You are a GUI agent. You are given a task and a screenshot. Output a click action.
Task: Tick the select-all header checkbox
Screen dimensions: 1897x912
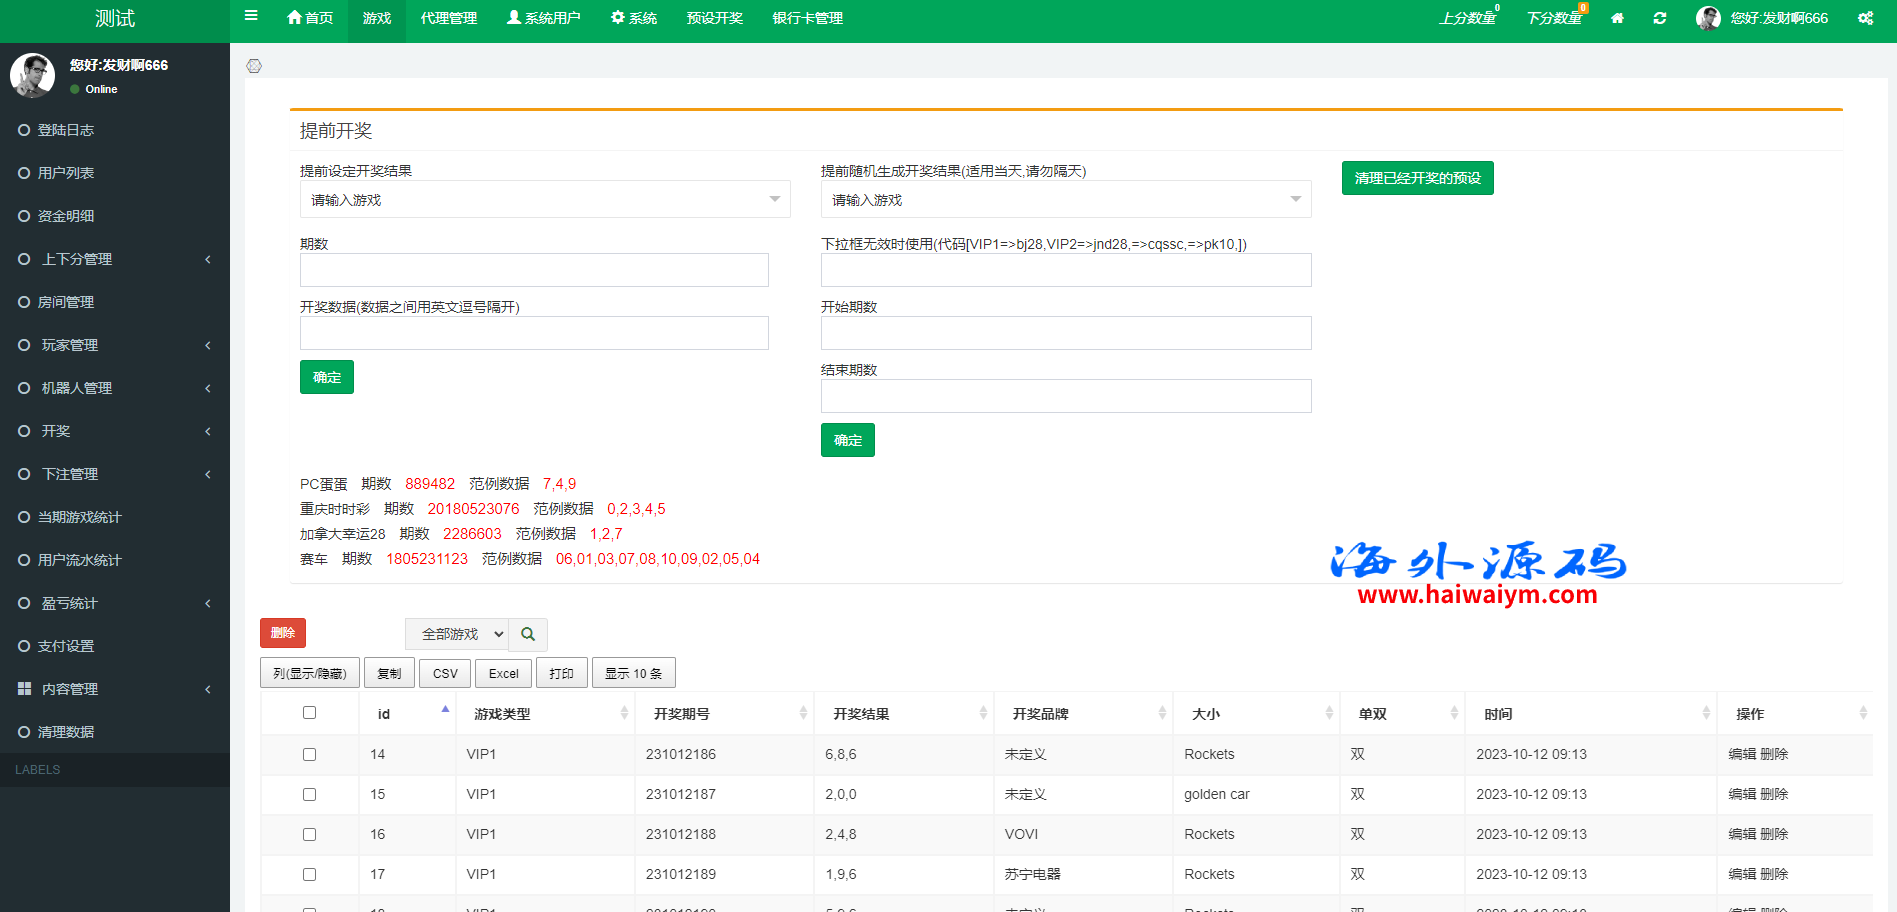click(x=309, y=713)
